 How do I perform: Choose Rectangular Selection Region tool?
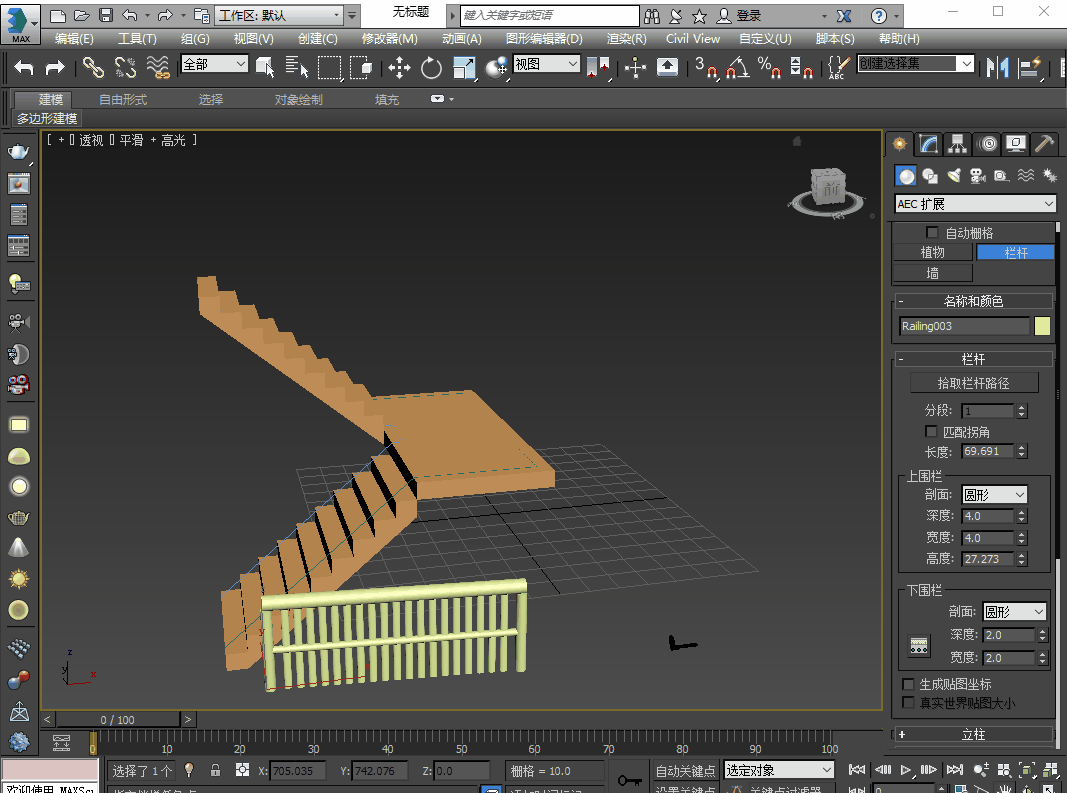pyautogui.click(x=329, y=67)
